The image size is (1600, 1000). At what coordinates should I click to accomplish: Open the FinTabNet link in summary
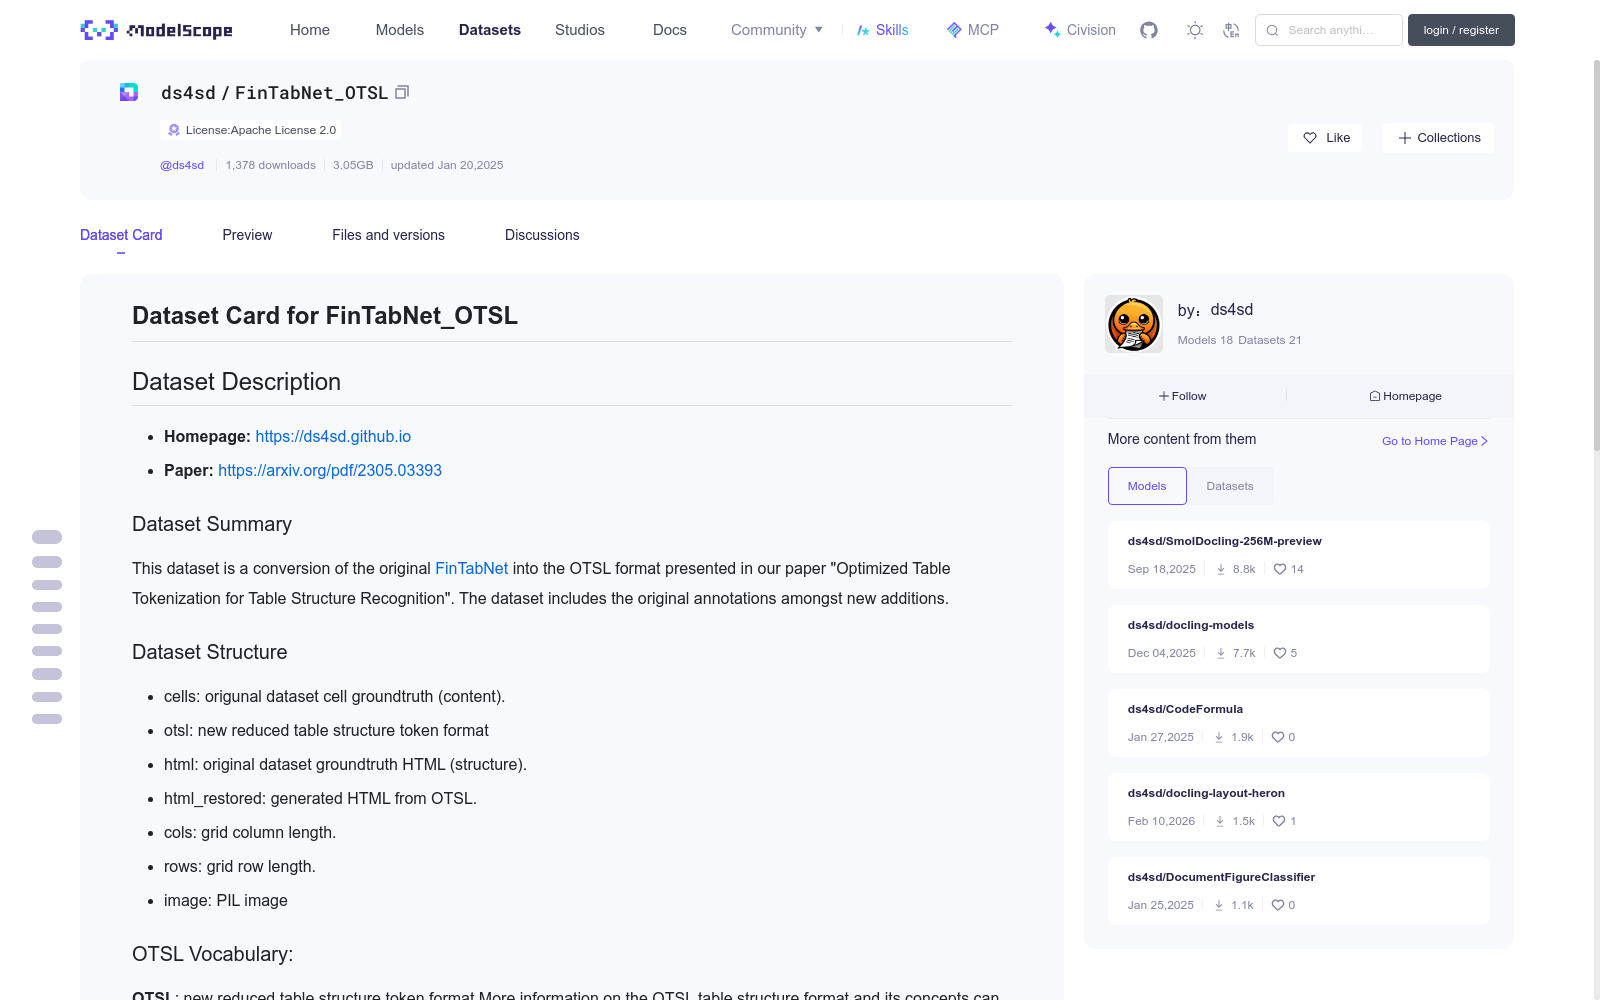(471, 568)
